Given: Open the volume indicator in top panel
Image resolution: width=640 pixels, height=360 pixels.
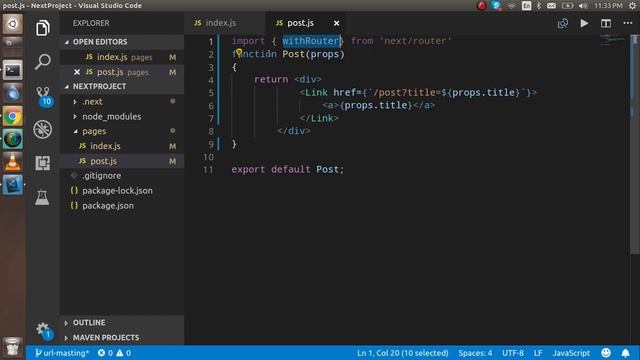Looking at the screenshot, I should click(583, 6).
